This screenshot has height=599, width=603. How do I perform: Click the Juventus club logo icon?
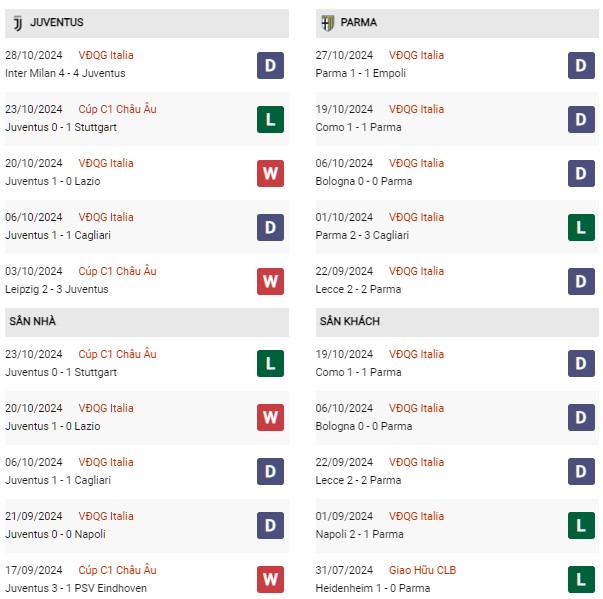coord(18,23)
